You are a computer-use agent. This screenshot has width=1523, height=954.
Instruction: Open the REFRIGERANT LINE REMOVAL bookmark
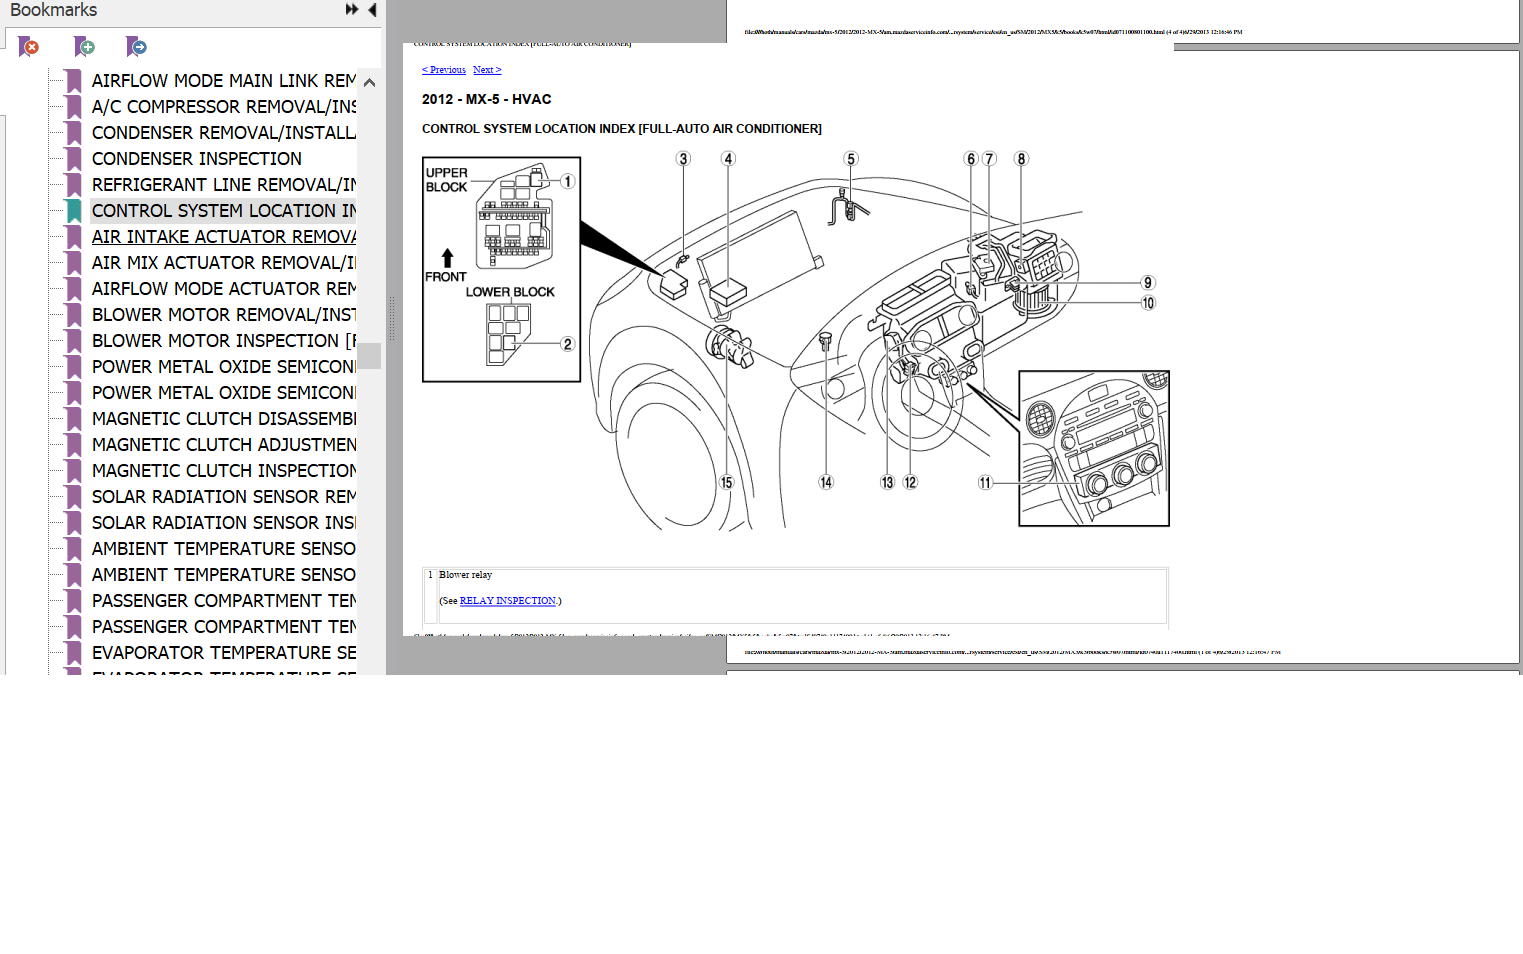(224, 185)
